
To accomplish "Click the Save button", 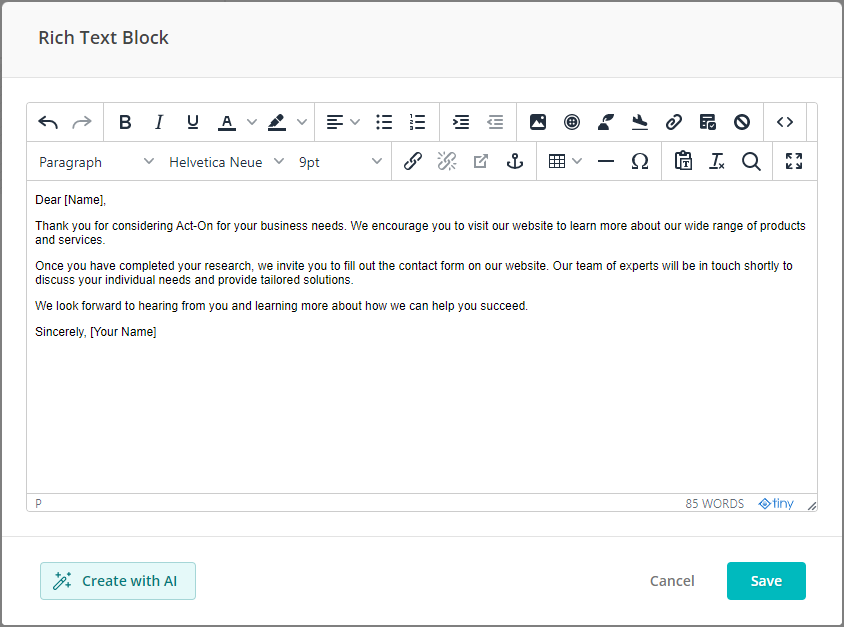I will click(766, 581).
